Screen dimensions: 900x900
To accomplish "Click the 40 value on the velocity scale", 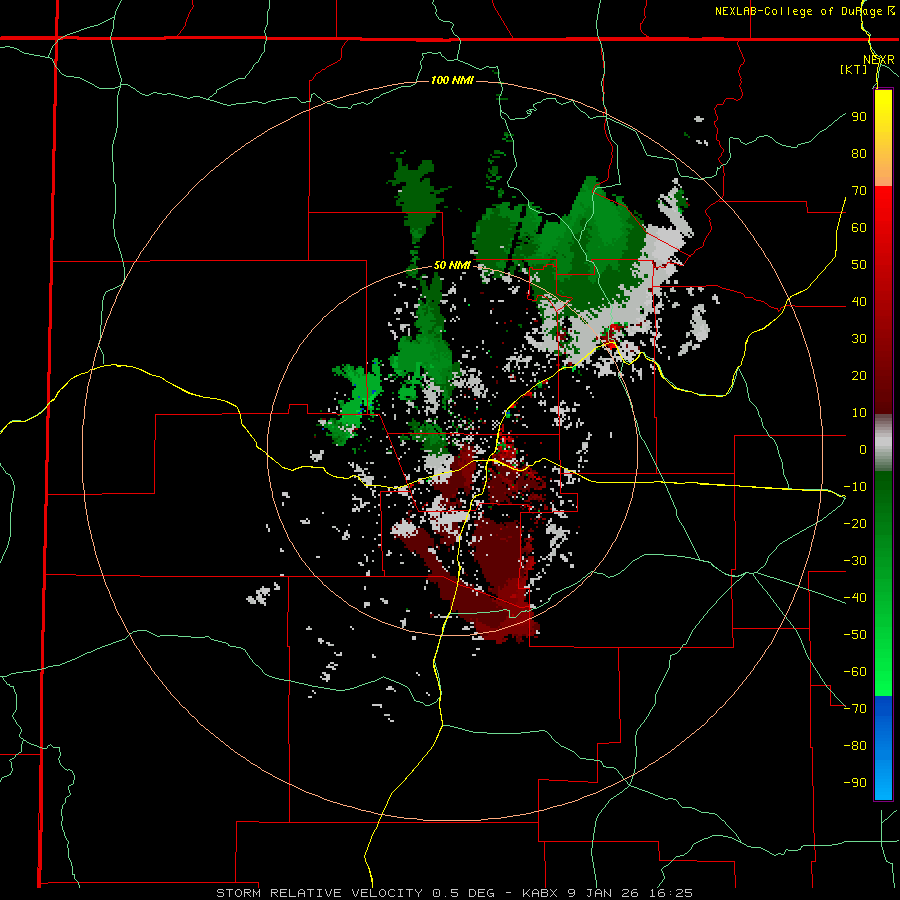I will [859, 301].
